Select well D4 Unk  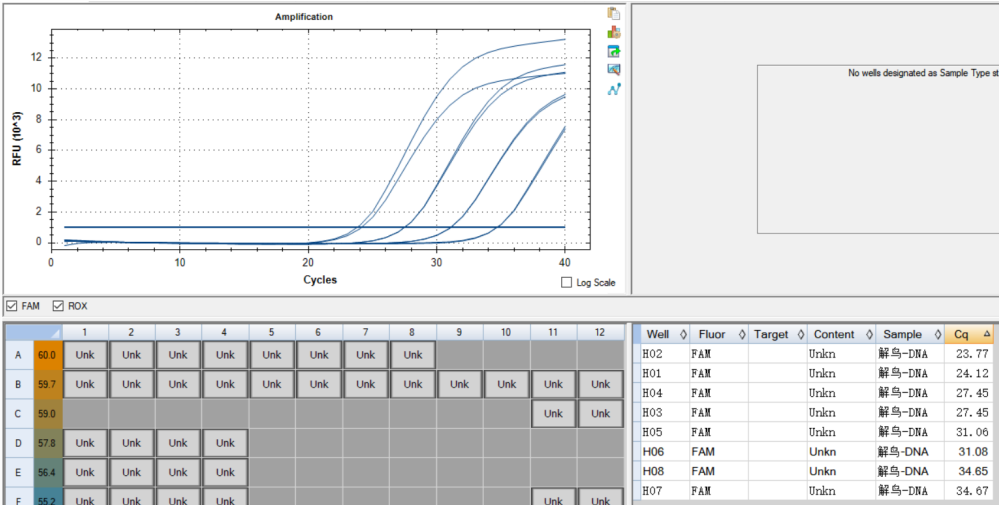225,443
